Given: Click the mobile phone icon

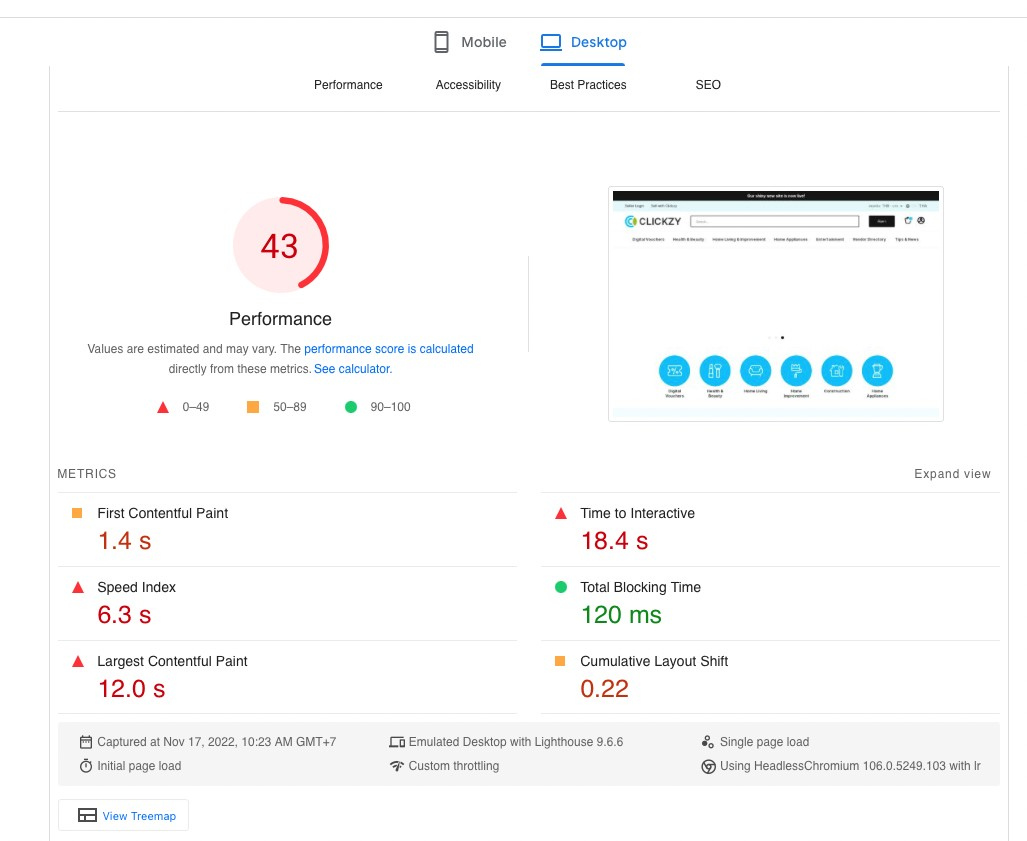Looking at the screenshot, I should click(441, 42).
